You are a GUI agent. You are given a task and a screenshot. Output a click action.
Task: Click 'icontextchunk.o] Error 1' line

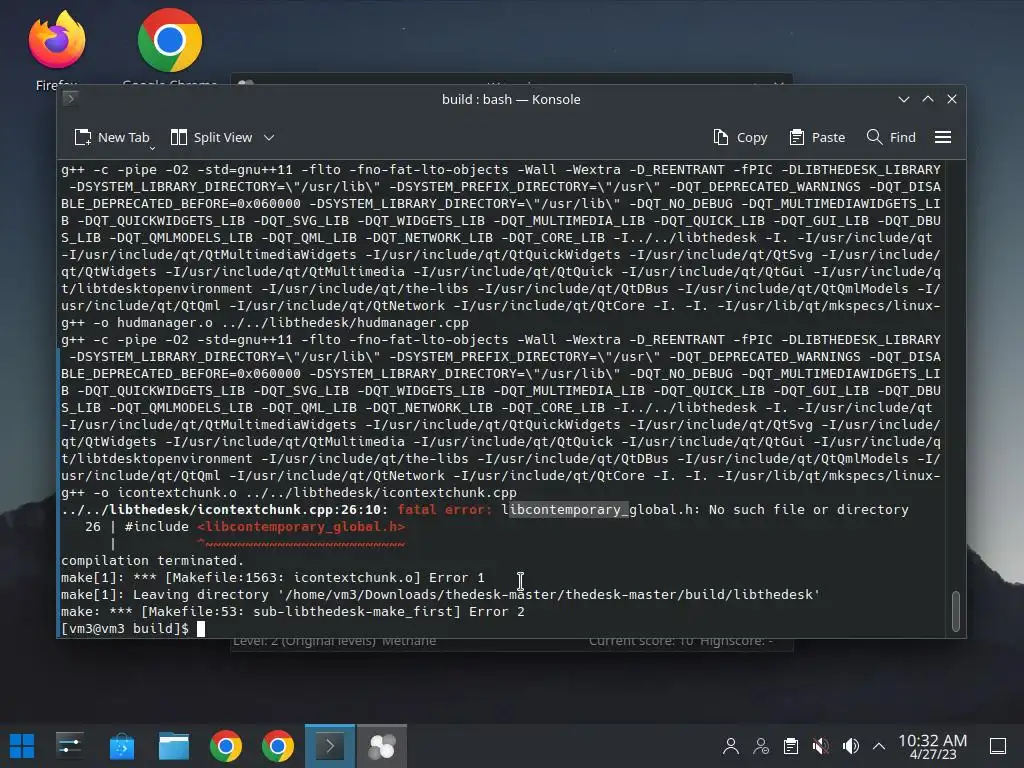(389, 577)
